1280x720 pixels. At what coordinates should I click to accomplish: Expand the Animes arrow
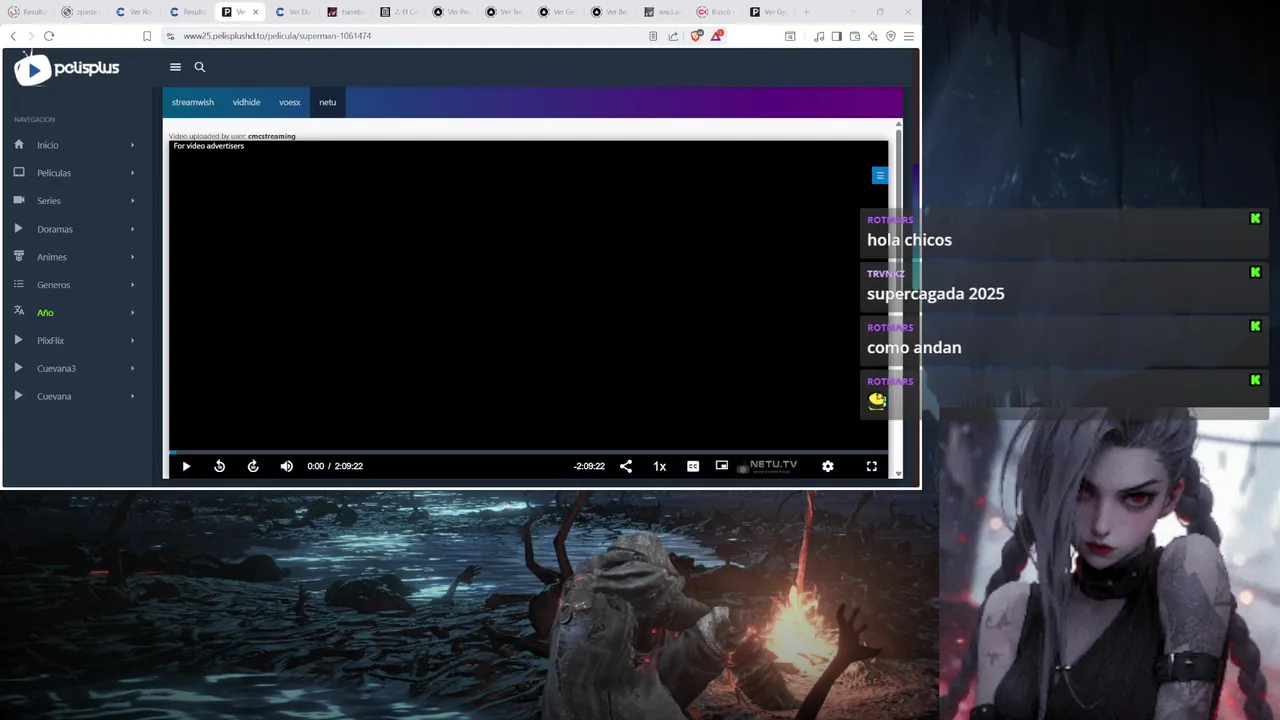pyautogui.click(x=132, y=257)
